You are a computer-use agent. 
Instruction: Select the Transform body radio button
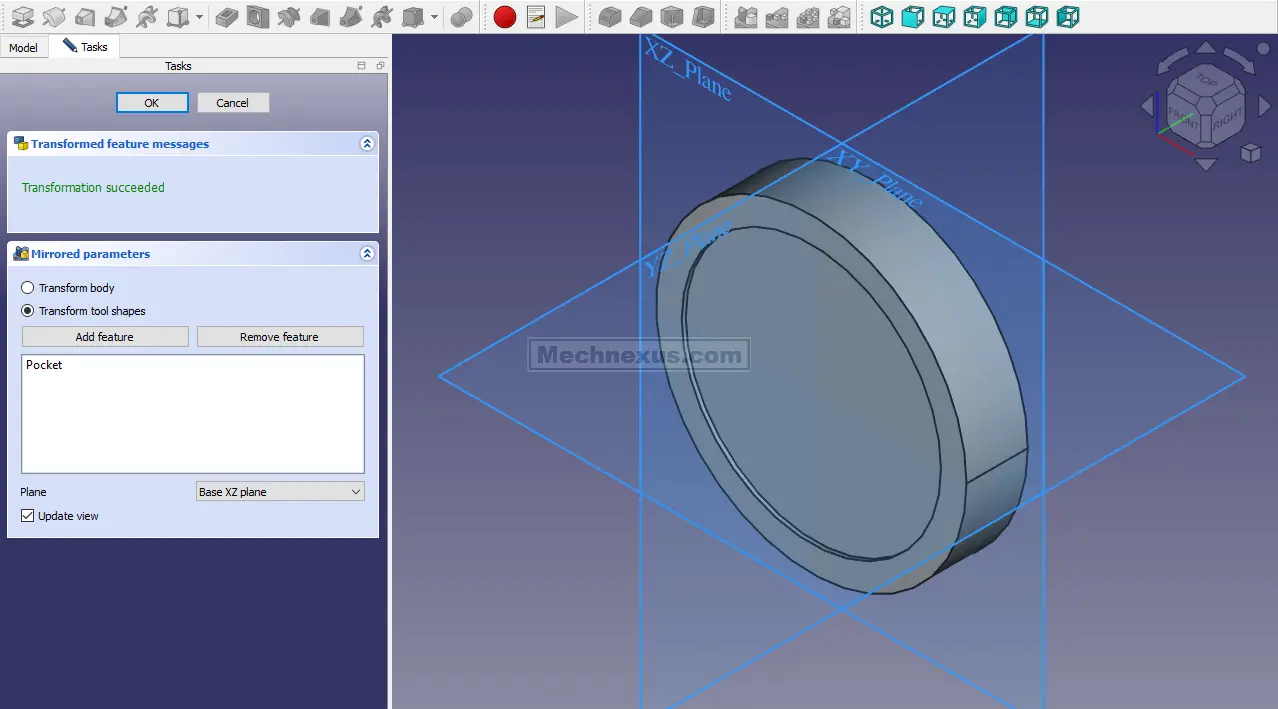pos(28,288)
